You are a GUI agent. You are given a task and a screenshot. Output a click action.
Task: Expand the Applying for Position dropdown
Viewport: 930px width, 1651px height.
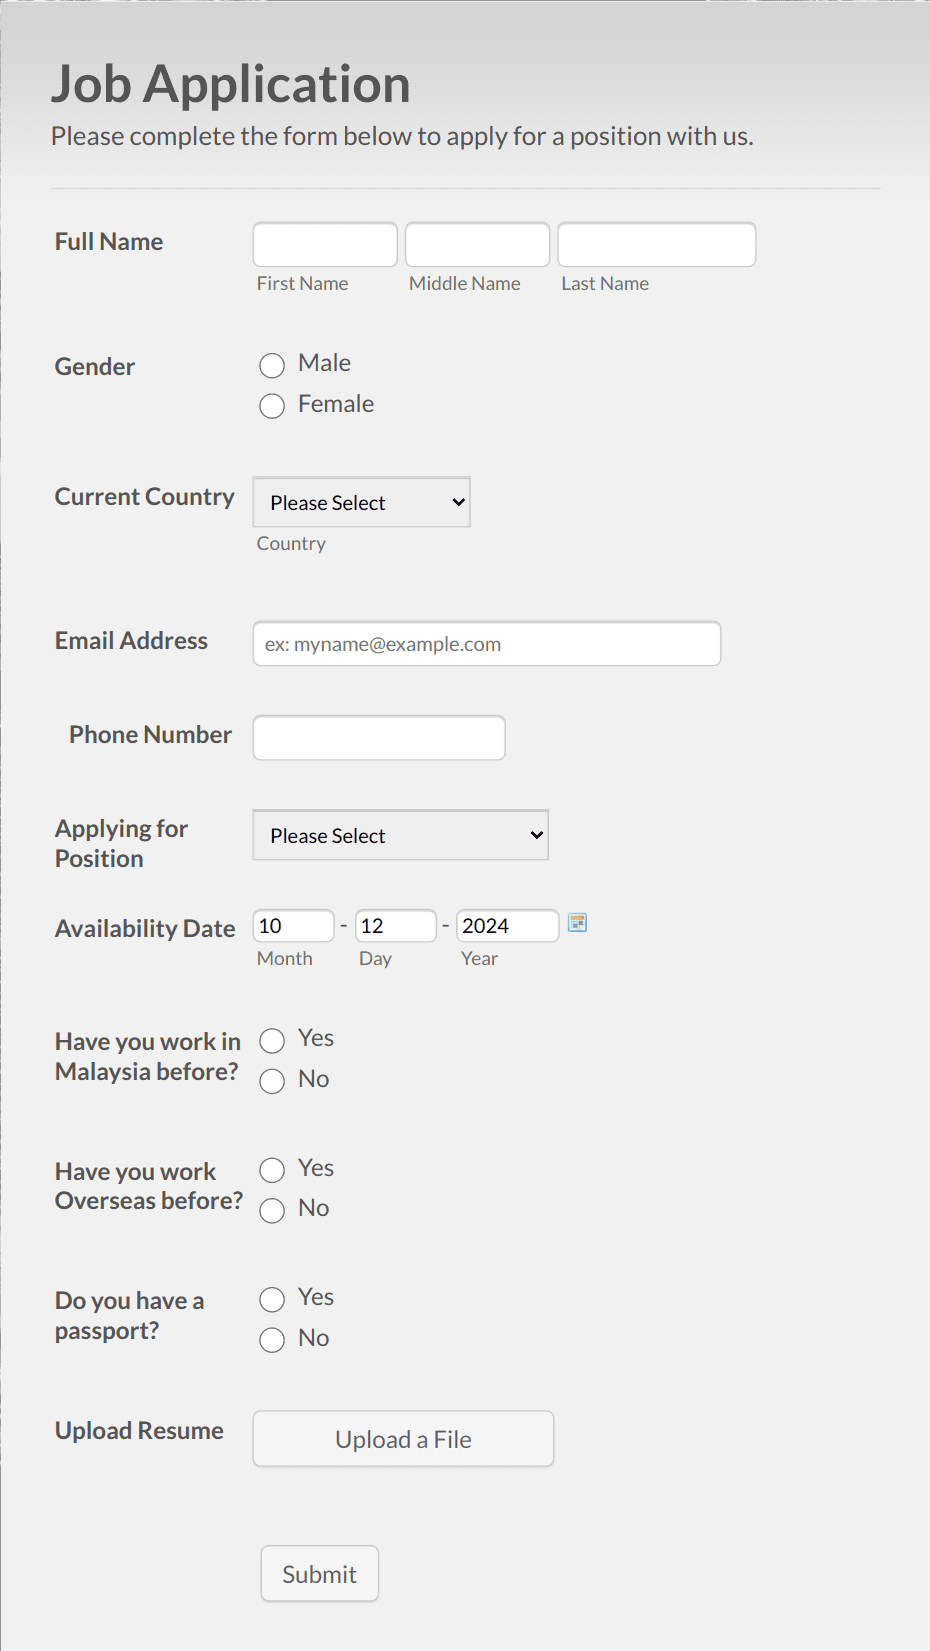pyautogui.click(x=400, y=835)
